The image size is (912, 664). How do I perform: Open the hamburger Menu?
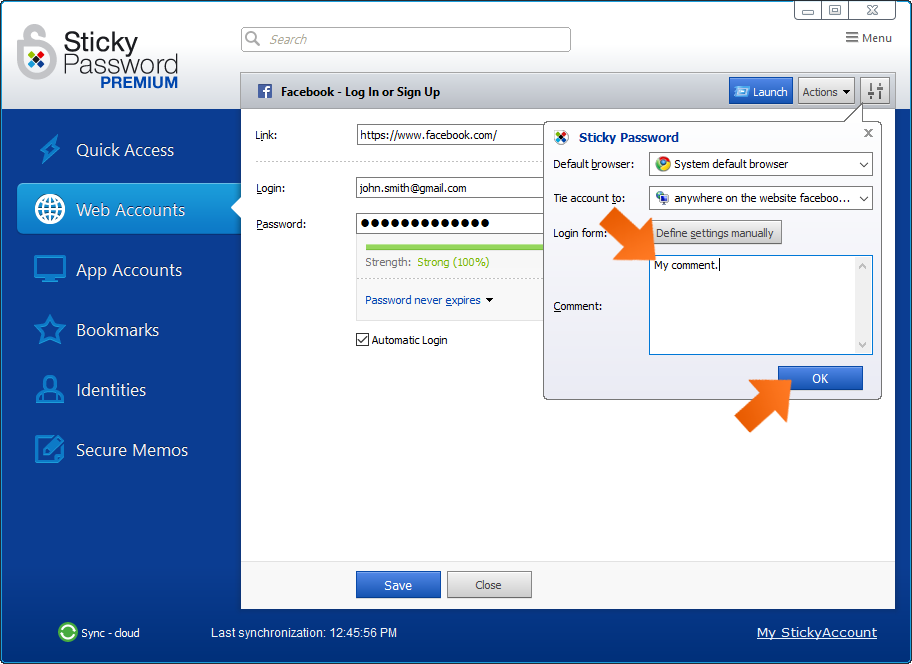868,38
